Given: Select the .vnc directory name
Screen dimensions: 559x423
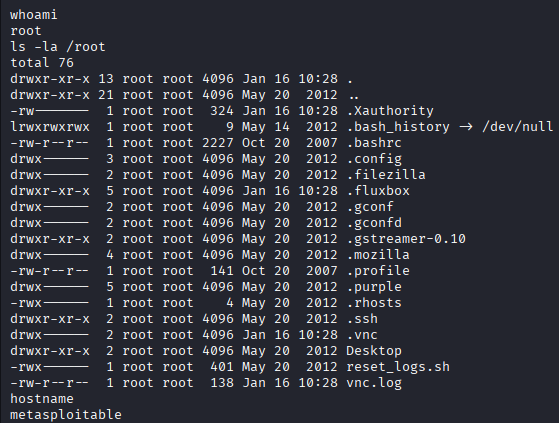Looking at the screenshot, I should point(362,335).
